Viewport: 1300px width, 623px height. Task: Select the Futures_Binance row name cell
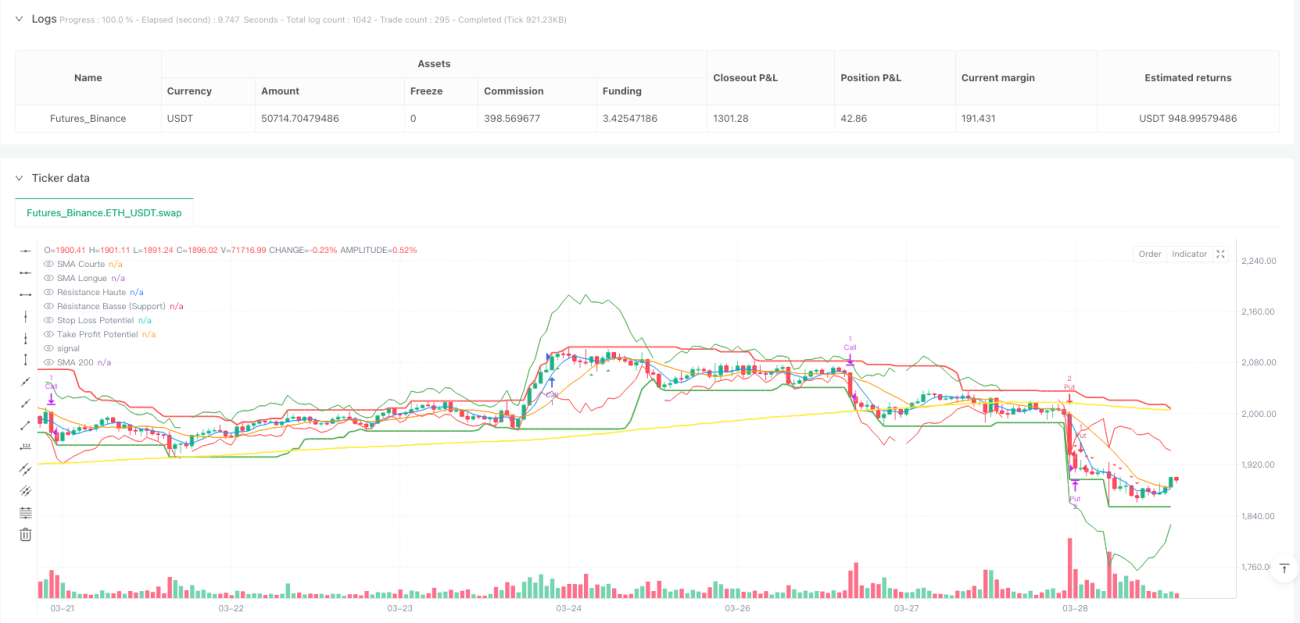pyautogui.click(x=88, y=118)
